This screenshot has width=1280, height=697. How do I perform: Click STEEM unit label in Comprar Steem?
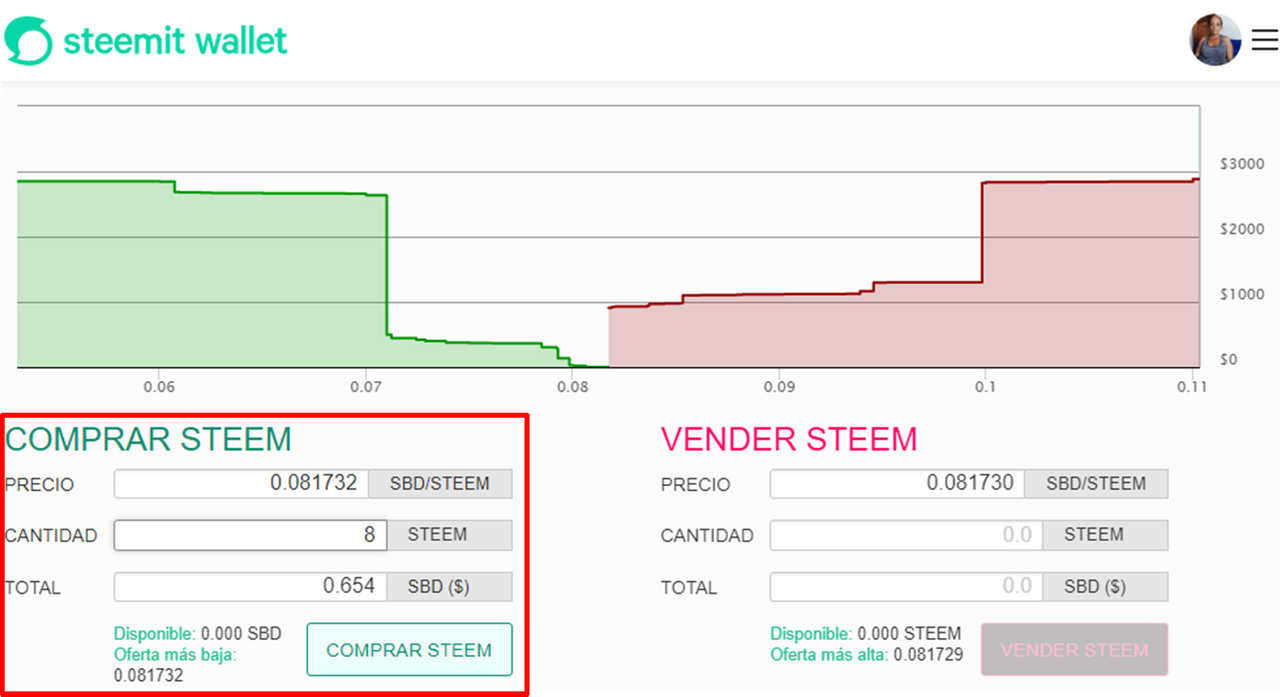pos(449,535)
